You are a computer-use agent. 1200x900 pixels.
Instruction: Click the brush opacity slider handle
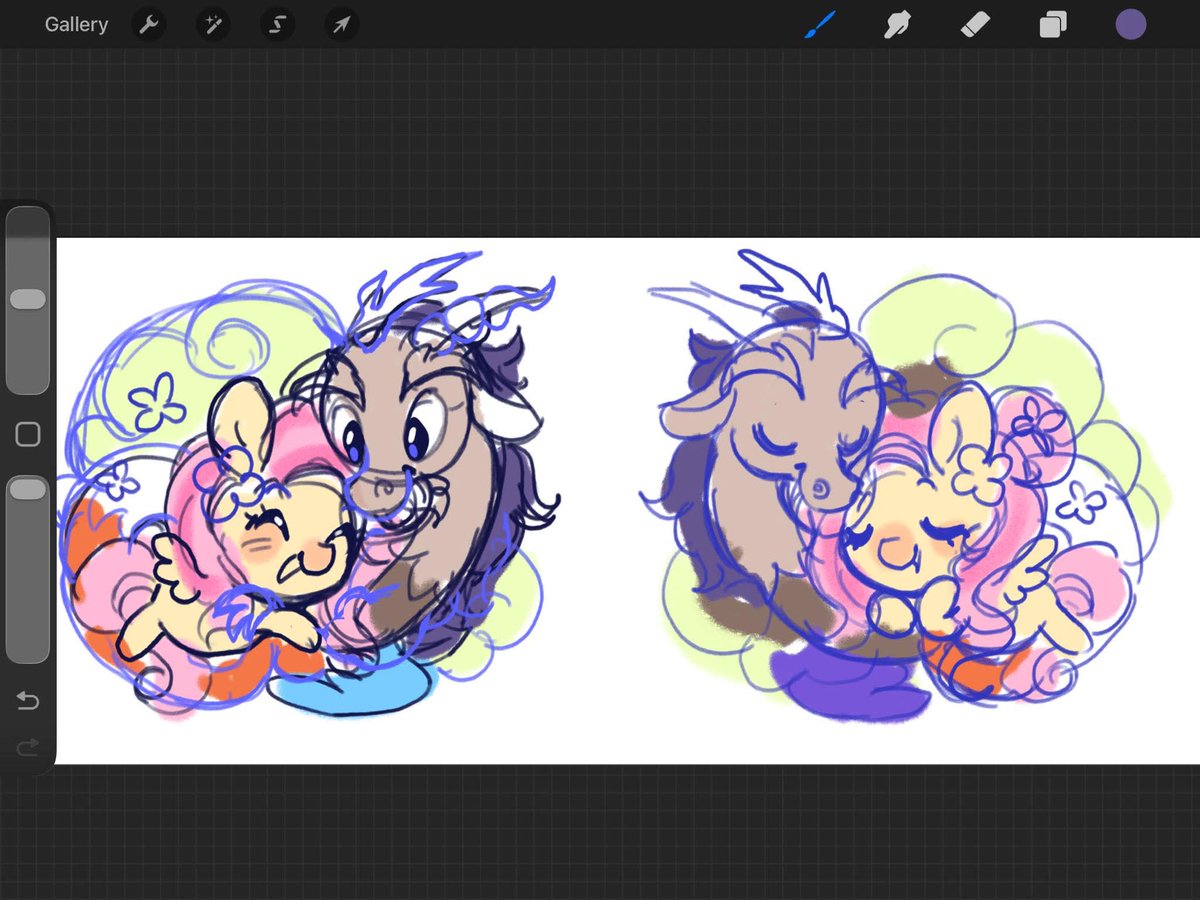point(27,489)
